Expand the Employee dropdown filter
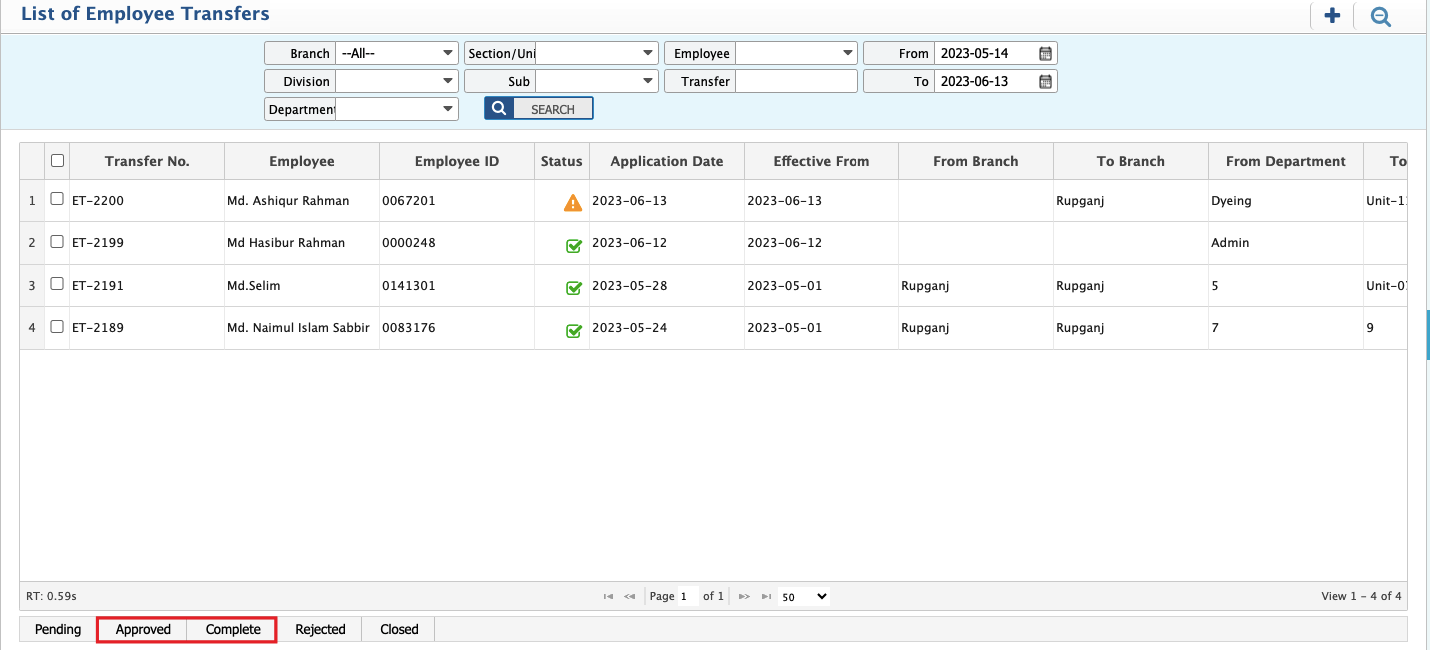The width and height of the screenshot is (1430, 650). 848,53
